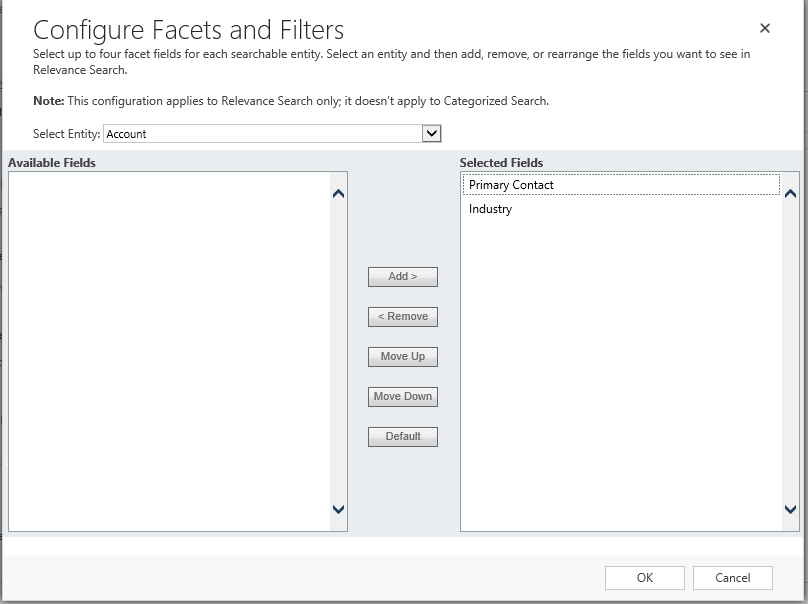Dismiss the dialog using Cancel
This screenshot has height=604, width=808.
pos(732,577)
